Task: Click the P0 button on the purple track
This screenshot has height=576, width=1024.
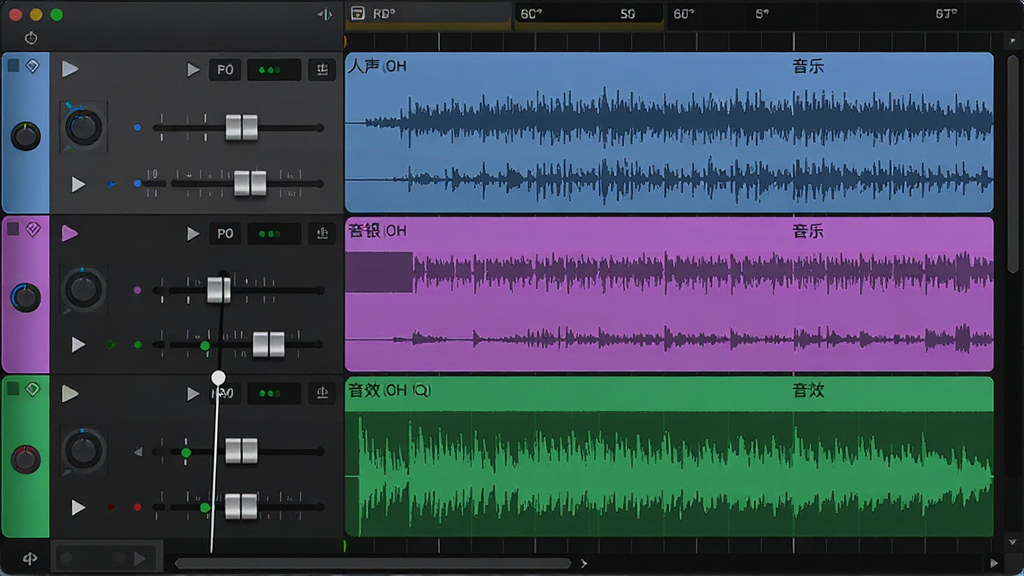Action: pos(225,233)
